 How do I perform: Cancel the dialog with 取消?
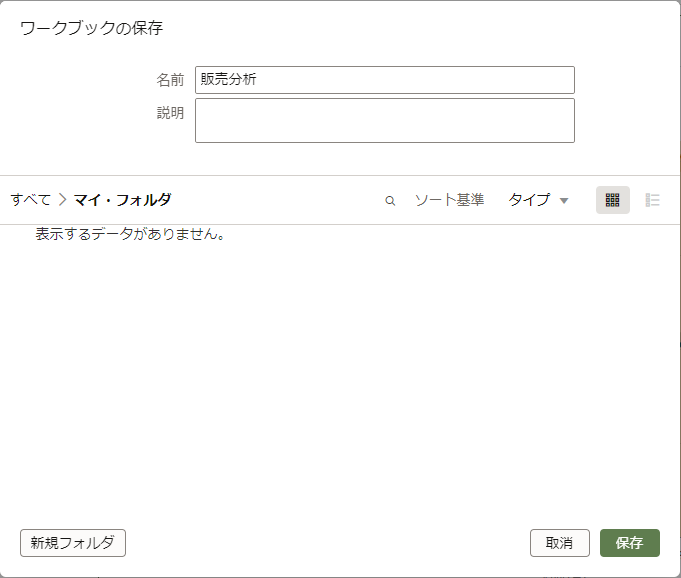click(559, 543)
